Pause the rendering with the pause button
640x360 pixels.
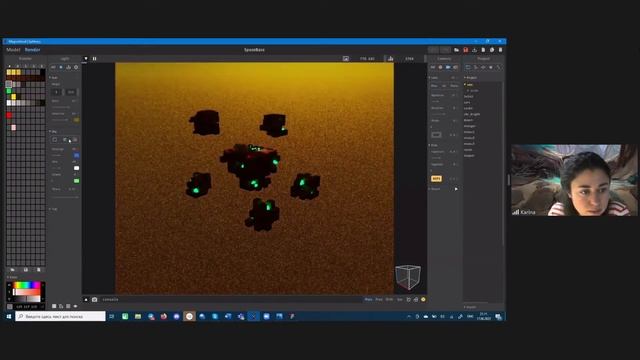point(94,59)
